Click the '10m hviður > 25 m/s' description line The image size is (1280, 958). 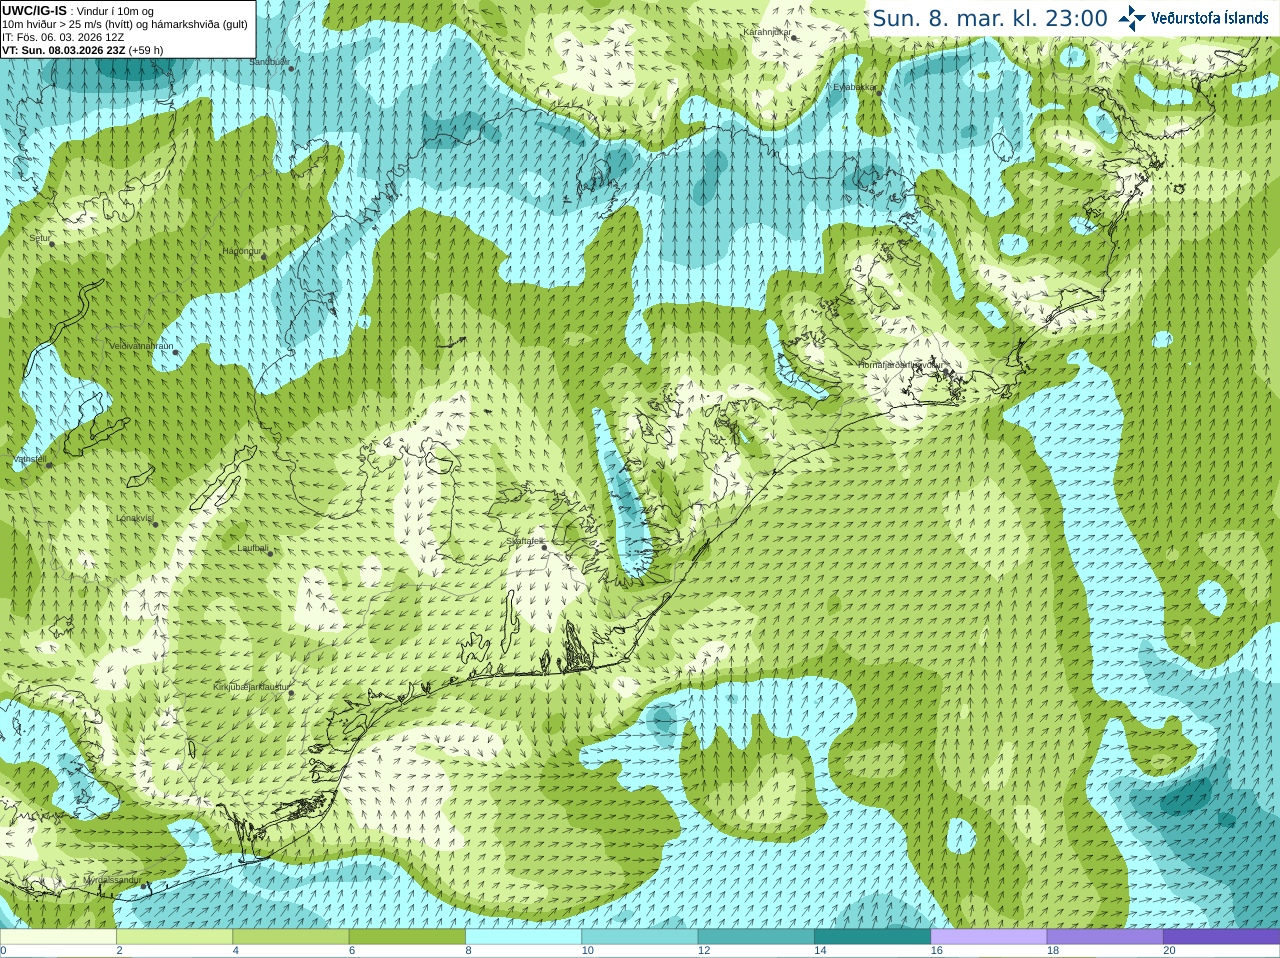pos(125,24)
